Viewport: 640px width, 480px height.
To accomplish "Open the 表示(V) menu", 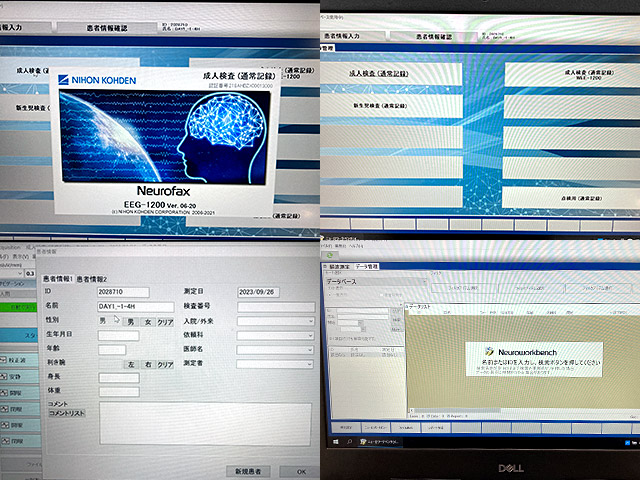I will pos(20,257).
